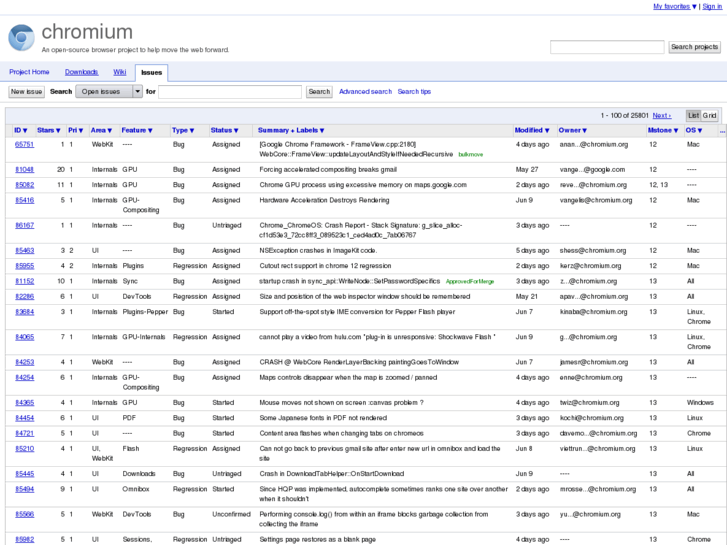Open issue 85463
This screenshot has width=727, height=545.
coord(25,250)
